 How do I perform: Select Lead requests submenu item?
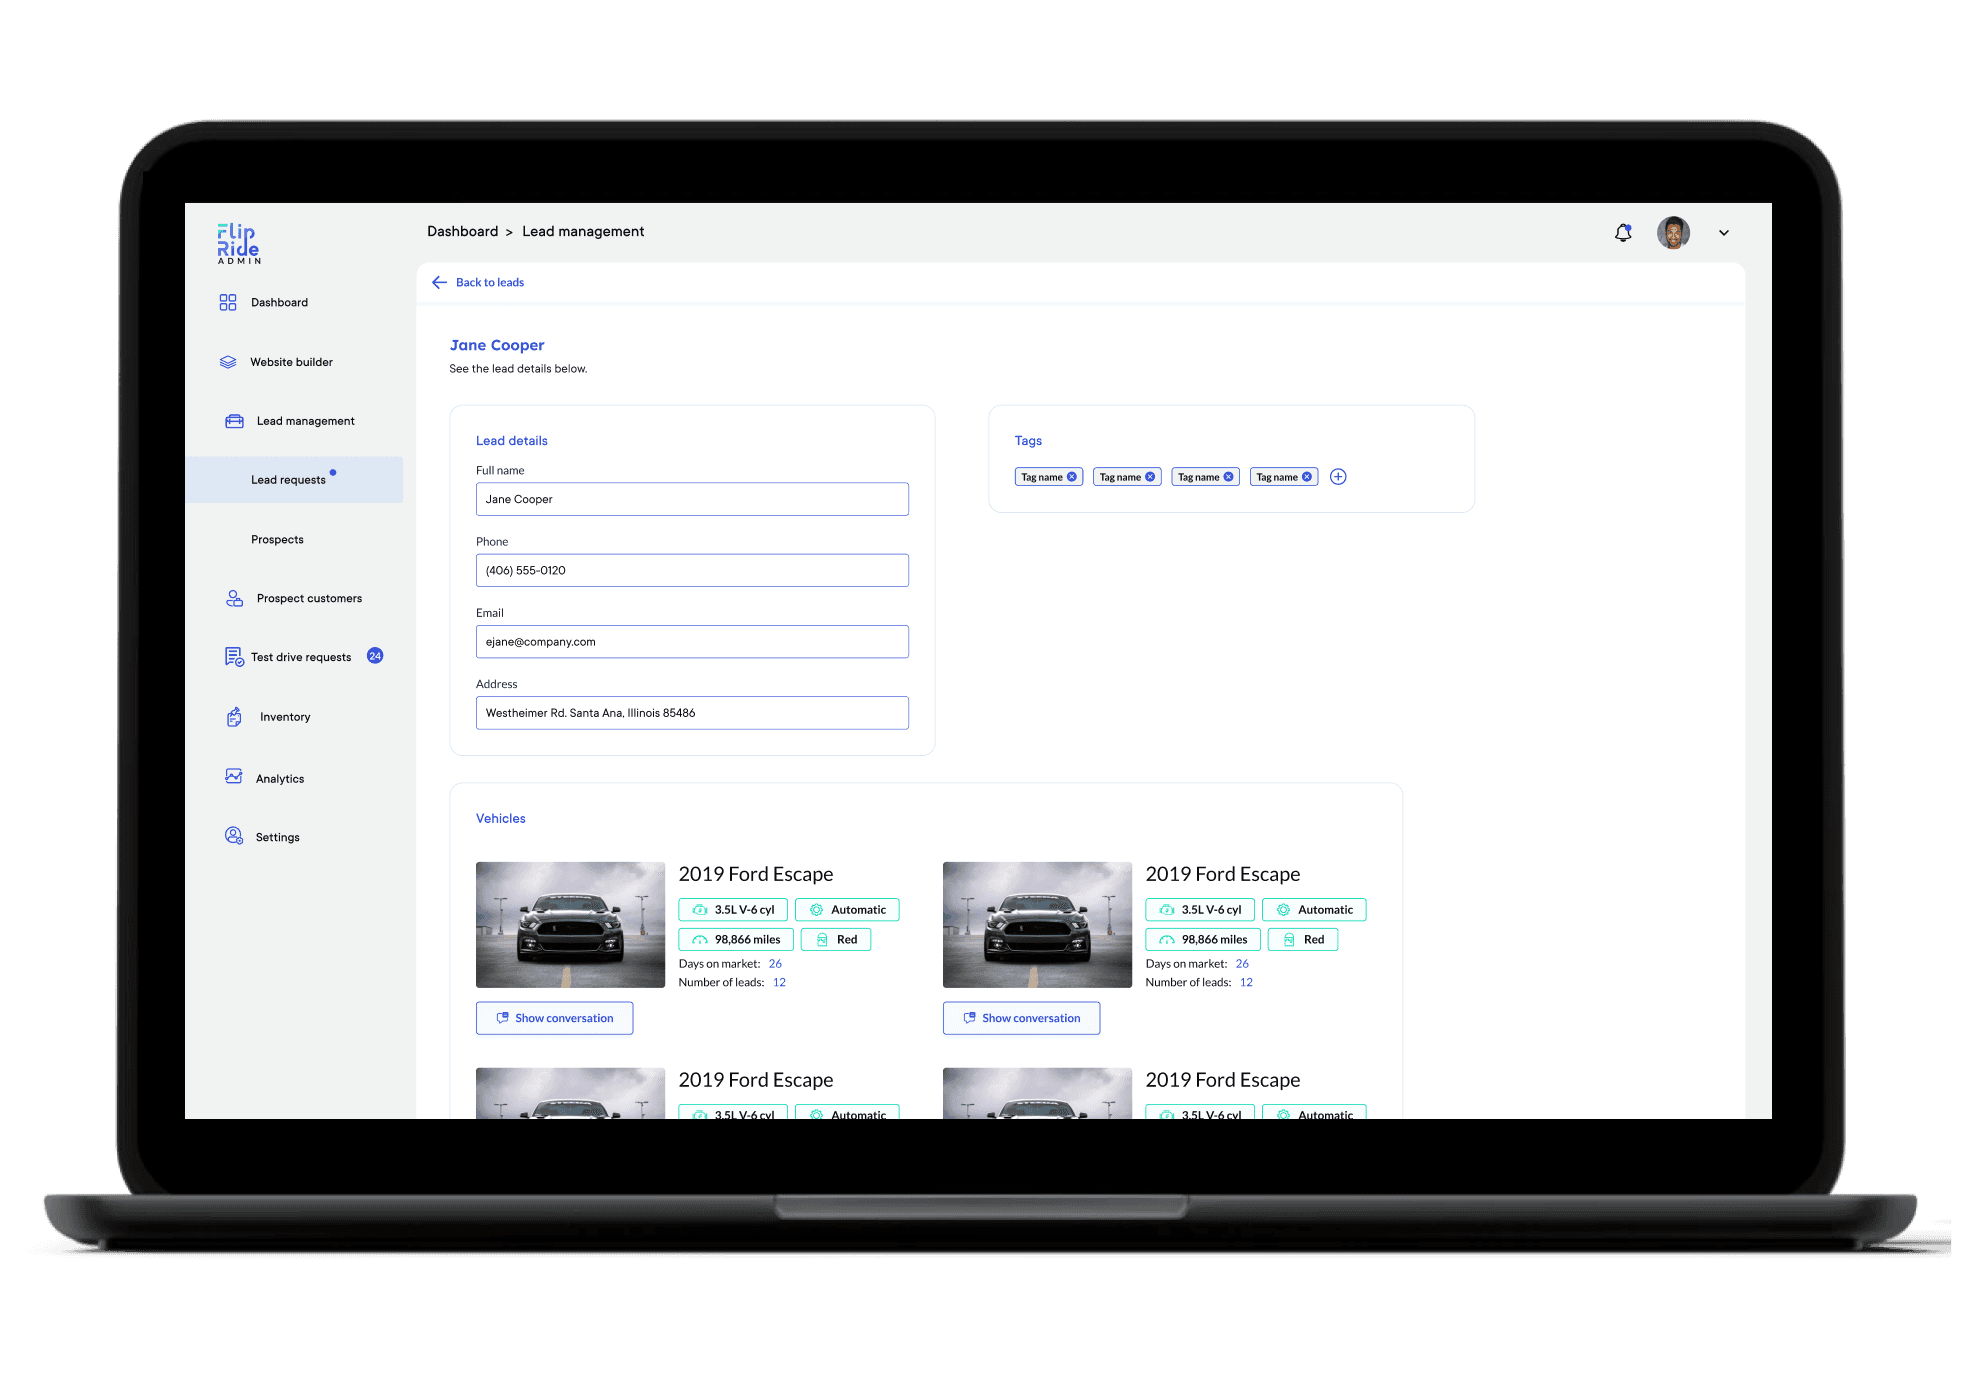(x=294, y=480)
